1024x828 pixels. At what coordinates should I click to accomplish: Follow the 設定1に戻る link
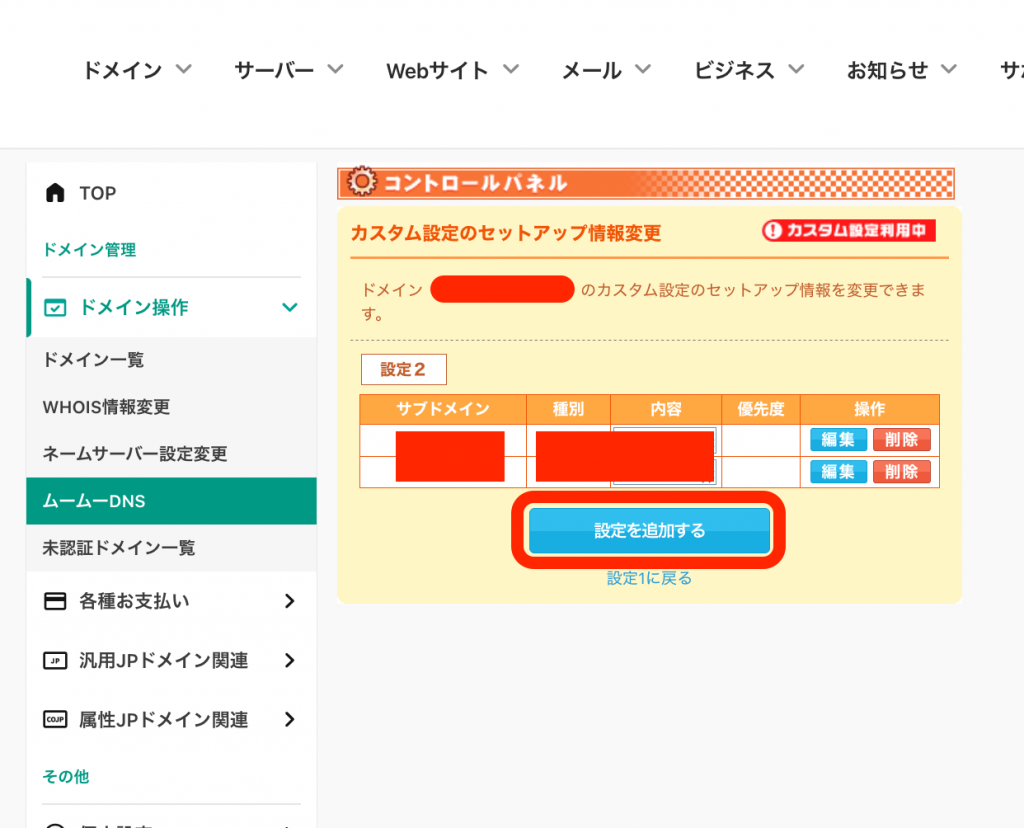648,578
